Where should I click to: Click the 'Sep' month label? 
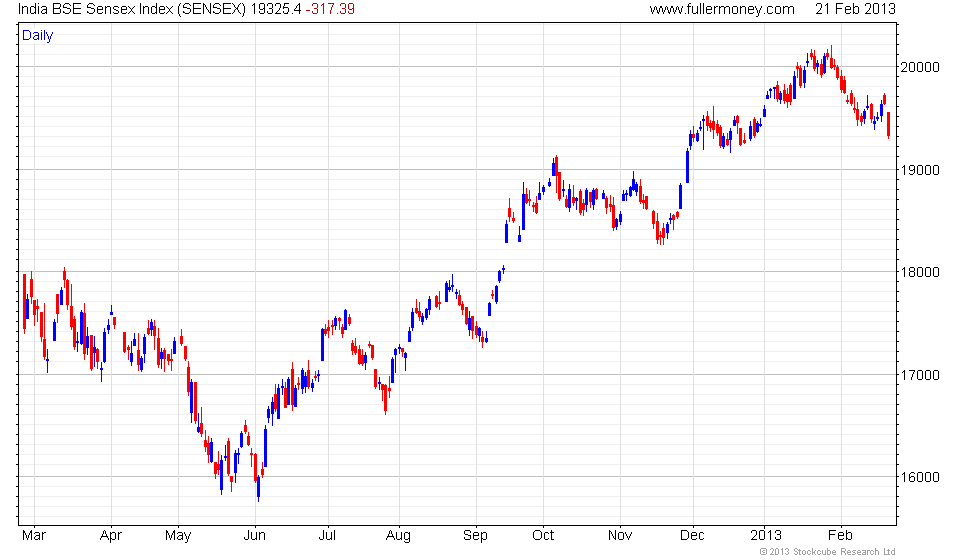point(475,536)
